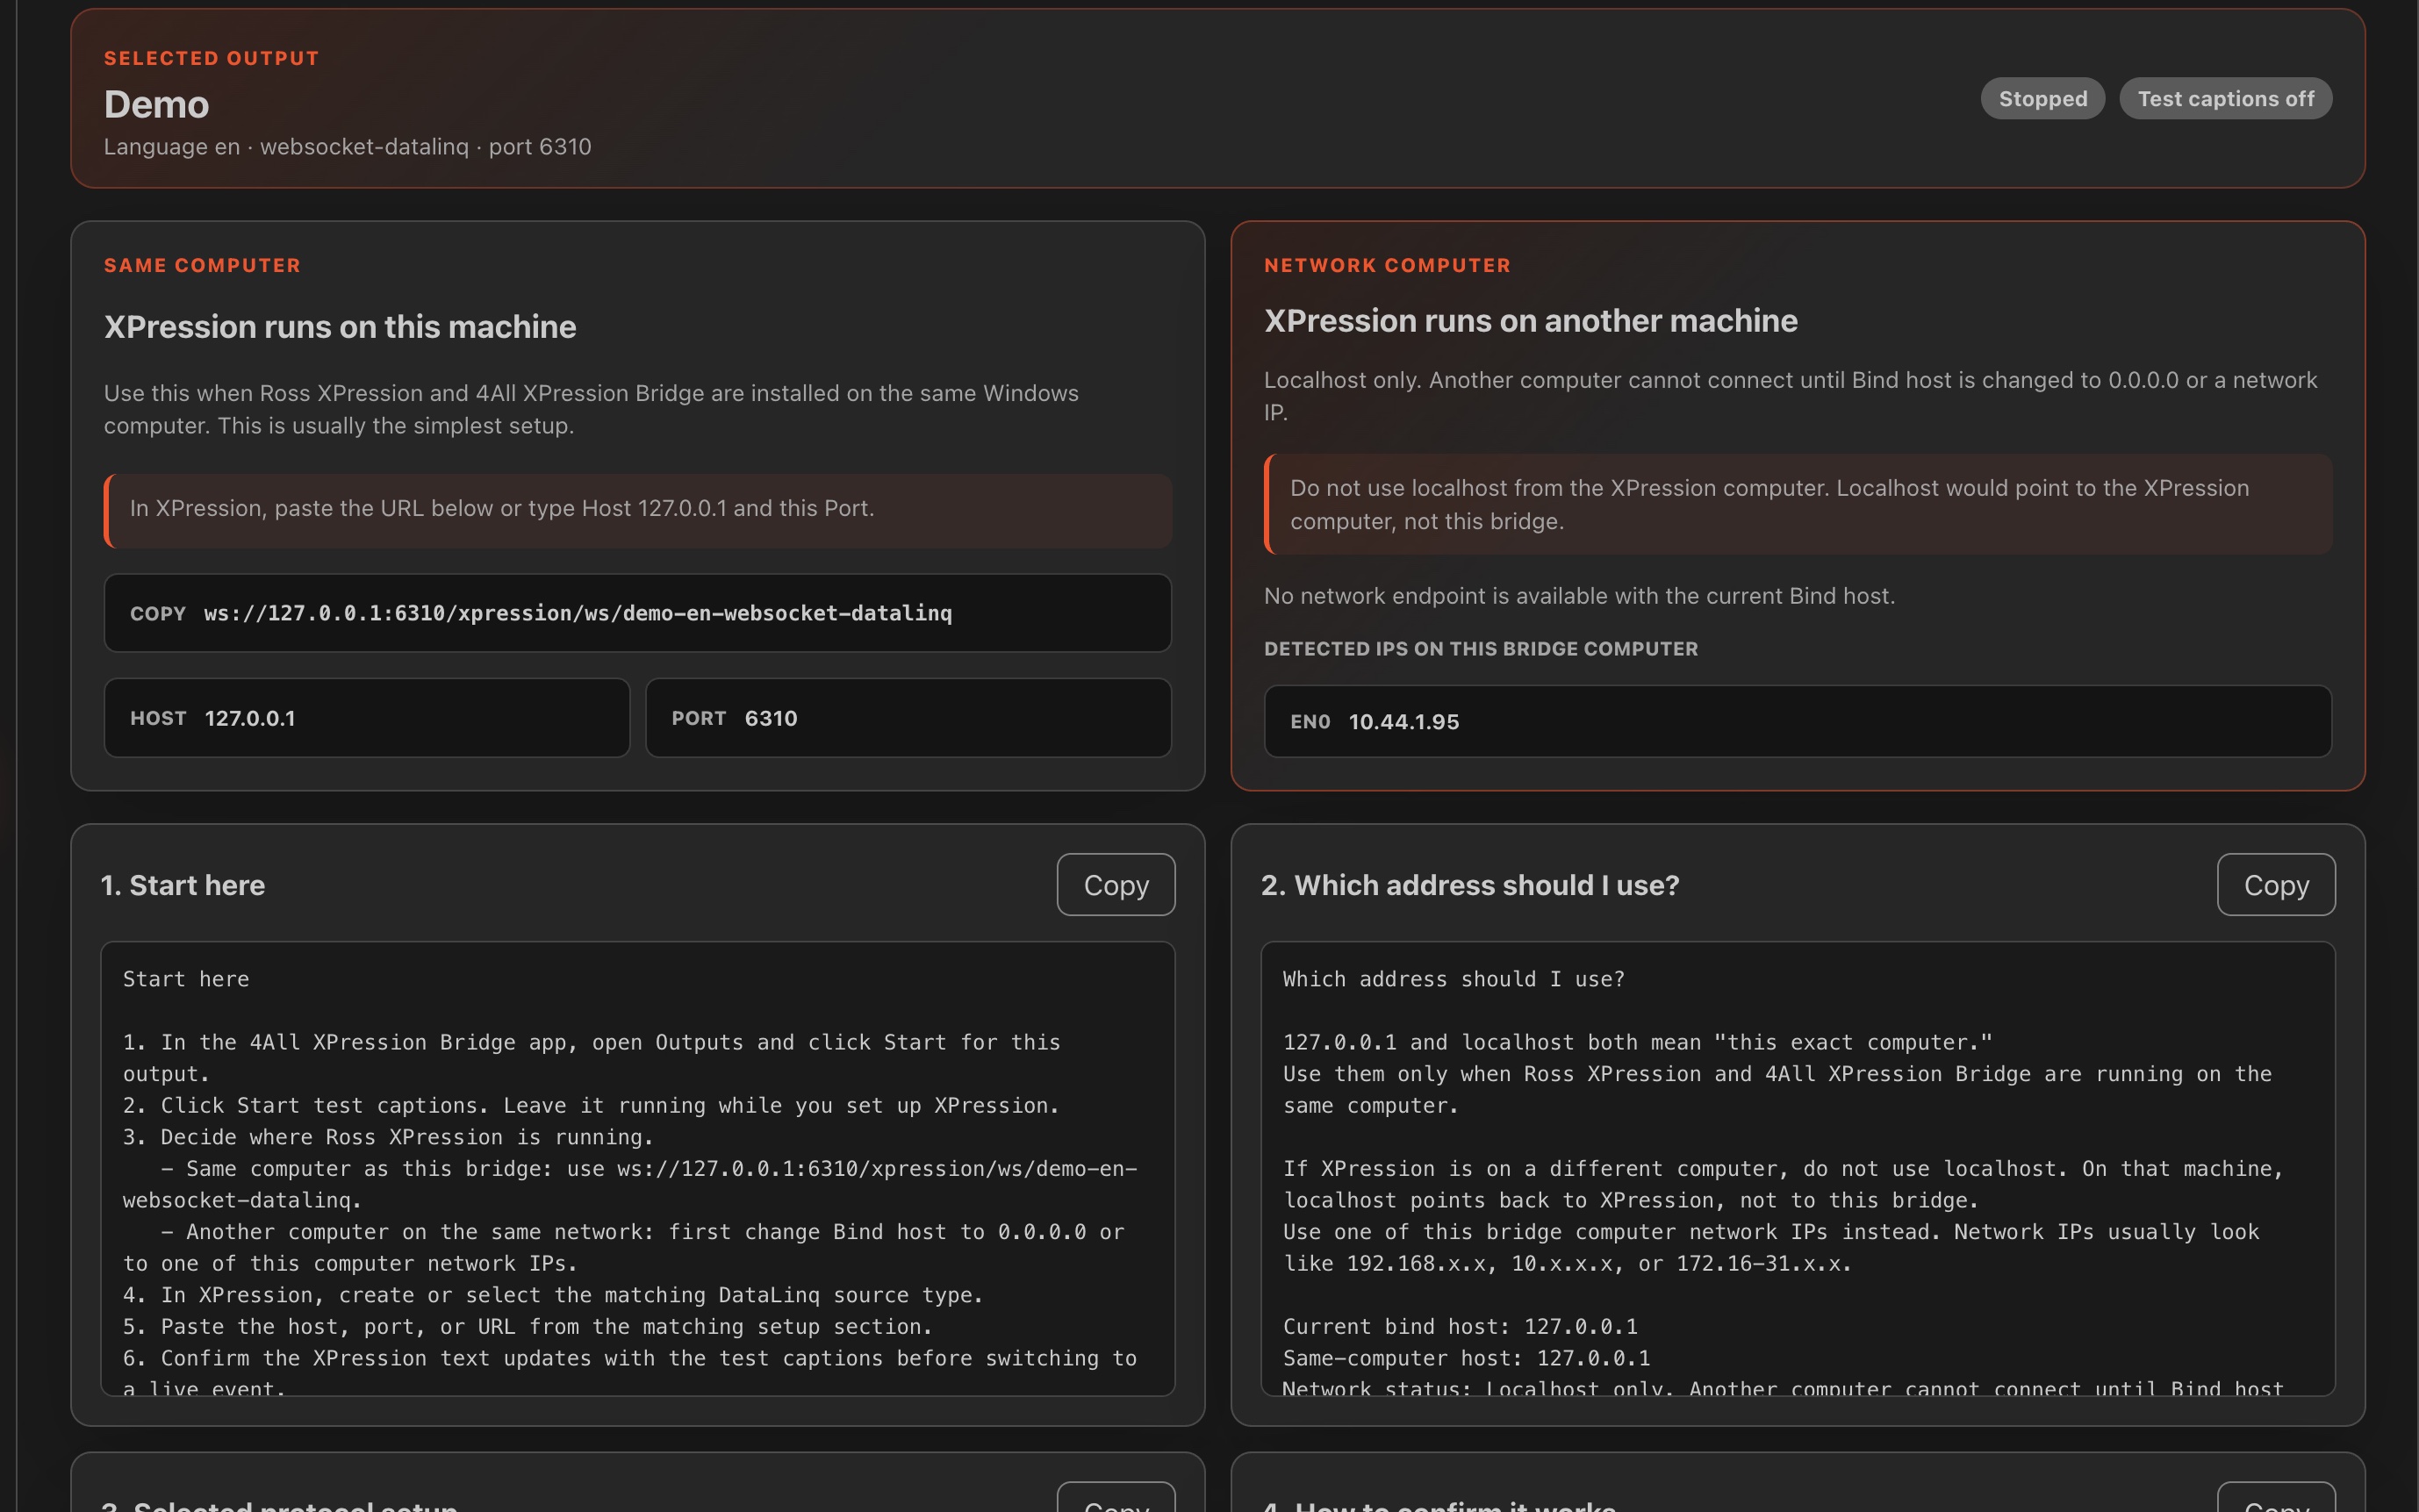
Task: Click the '1. Start here' heading
Action: (x=183, y=885)
